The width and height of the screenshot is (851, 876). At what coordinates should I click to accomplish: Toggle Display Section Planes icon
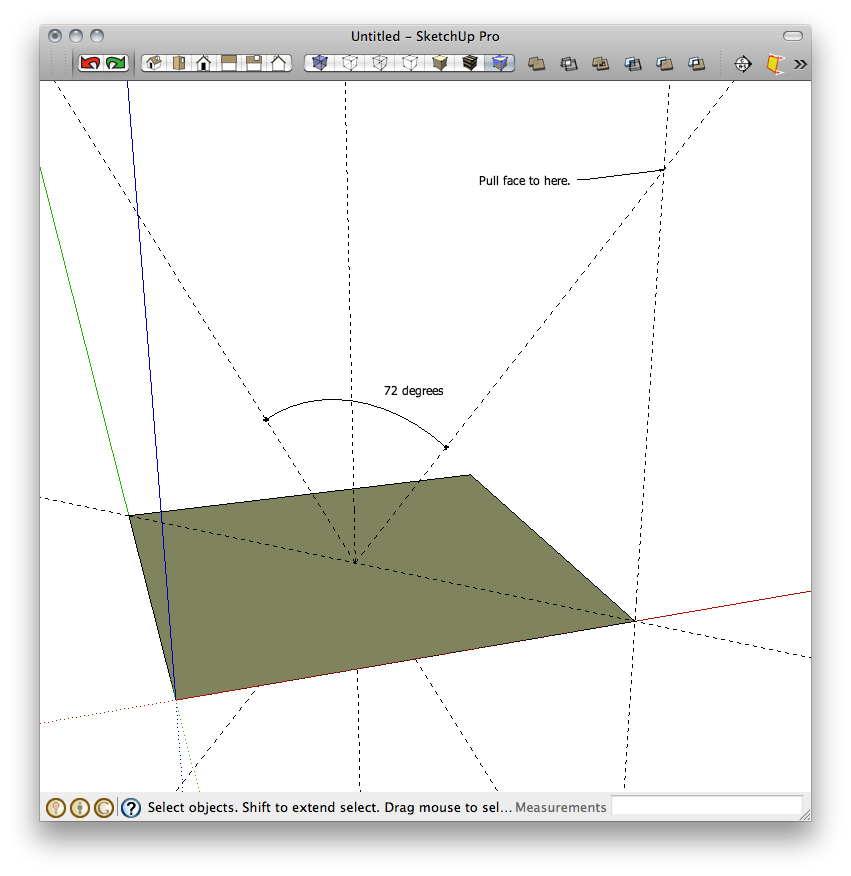(x=775, y=64)
